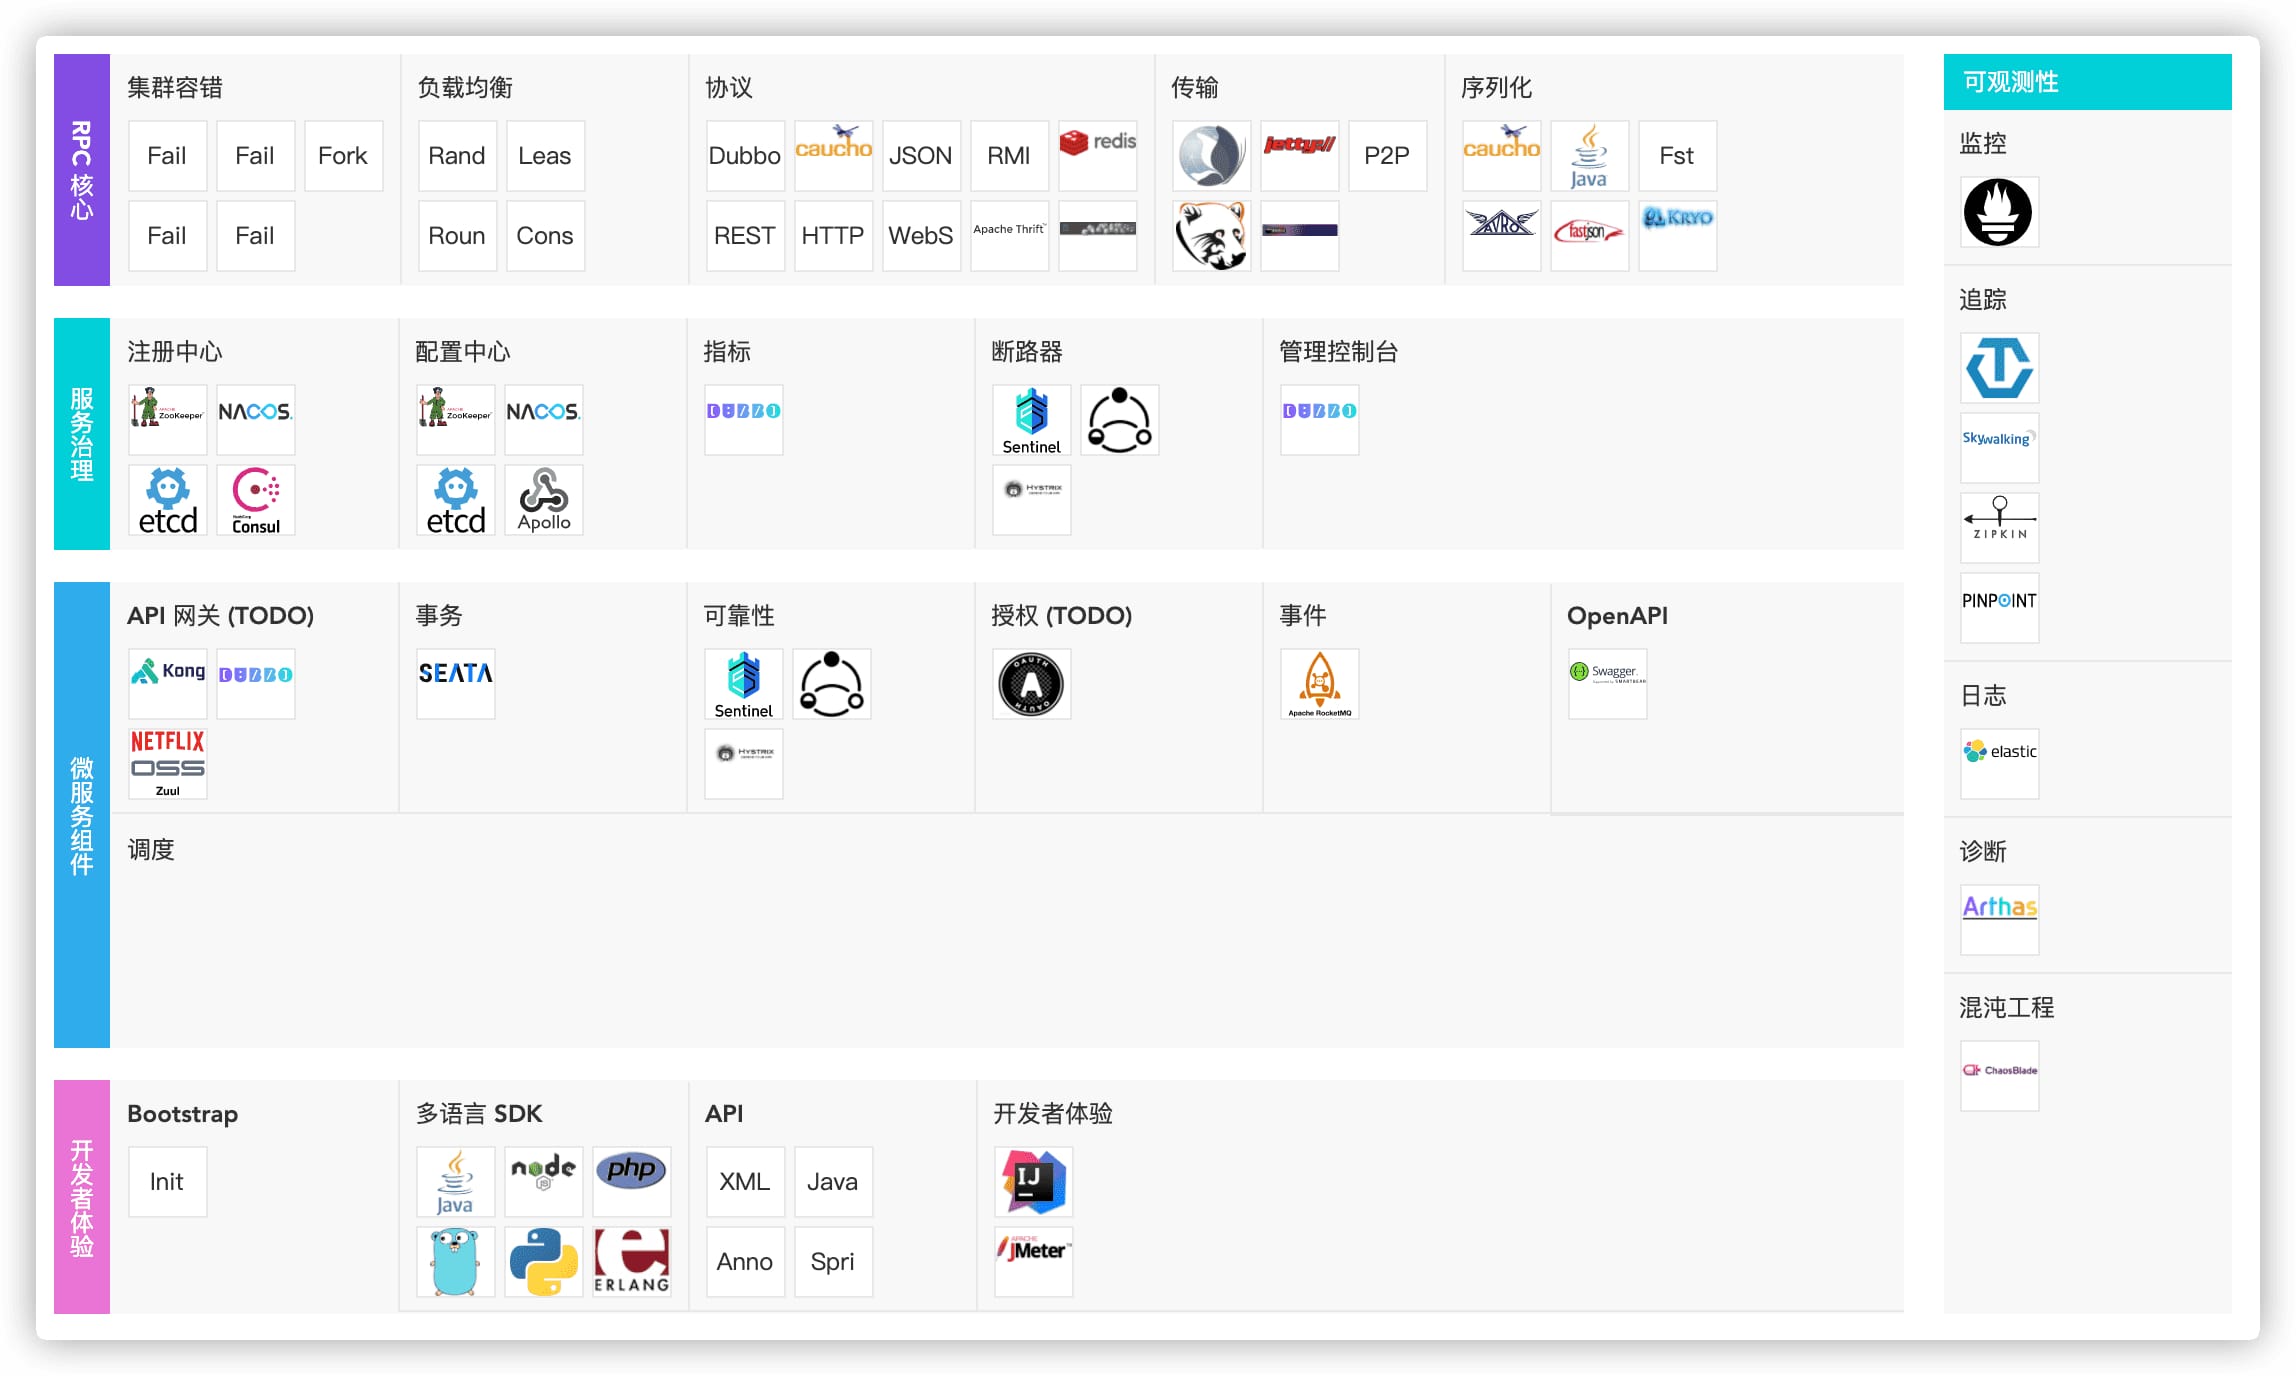Viewport: 2296px width, 1376px height.
Task: Click the JMeter logo tile
Action: [1034, 1262]
